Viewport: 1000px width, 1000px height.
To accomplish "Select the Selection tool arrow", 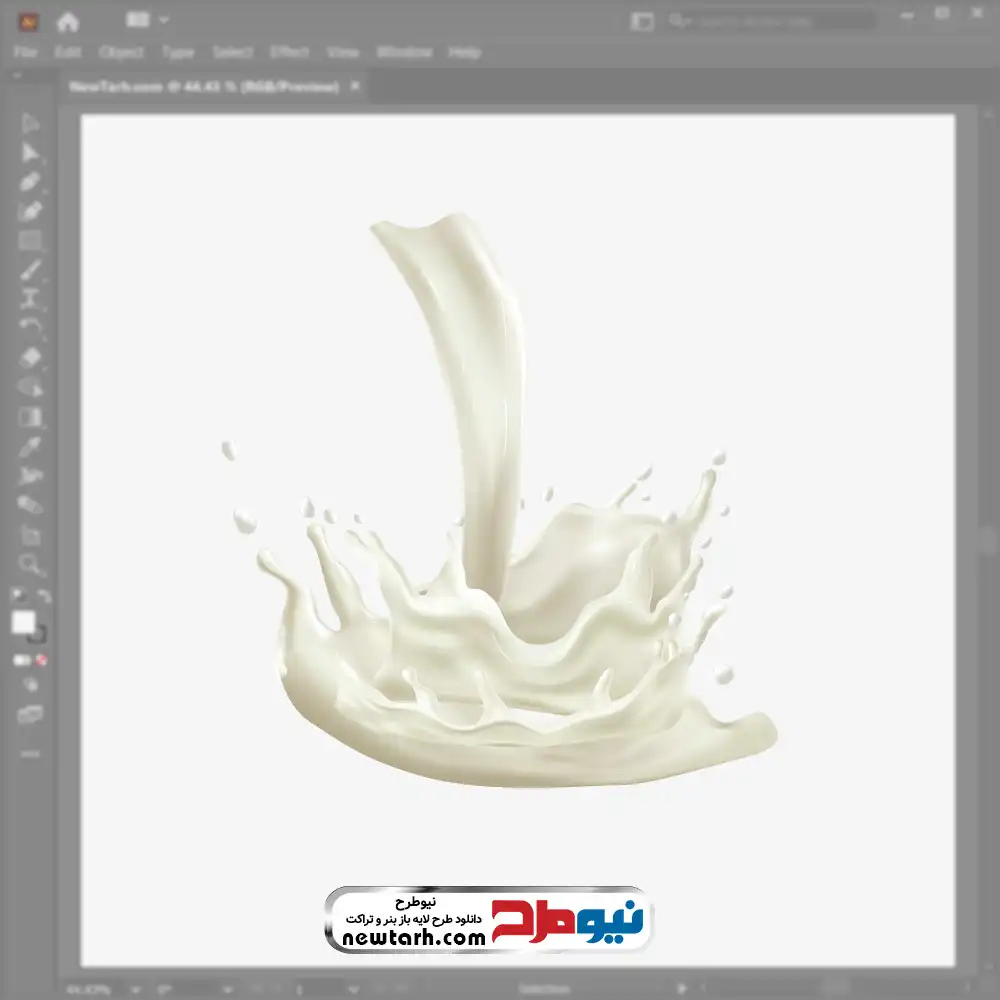I will (31, 124).
